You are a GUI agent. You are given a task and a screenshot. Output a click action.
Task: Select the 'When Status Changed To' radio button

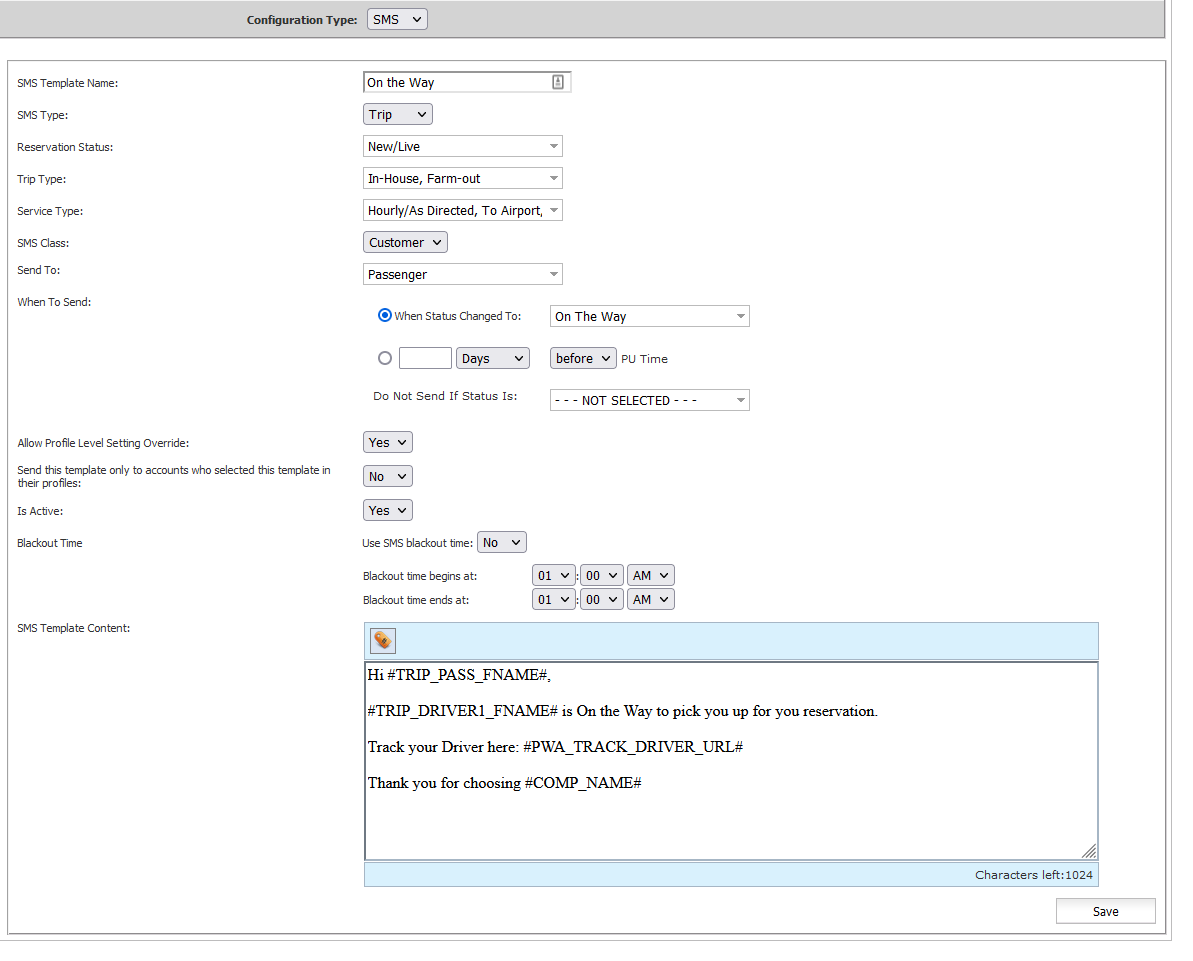[x=385, y=316]
